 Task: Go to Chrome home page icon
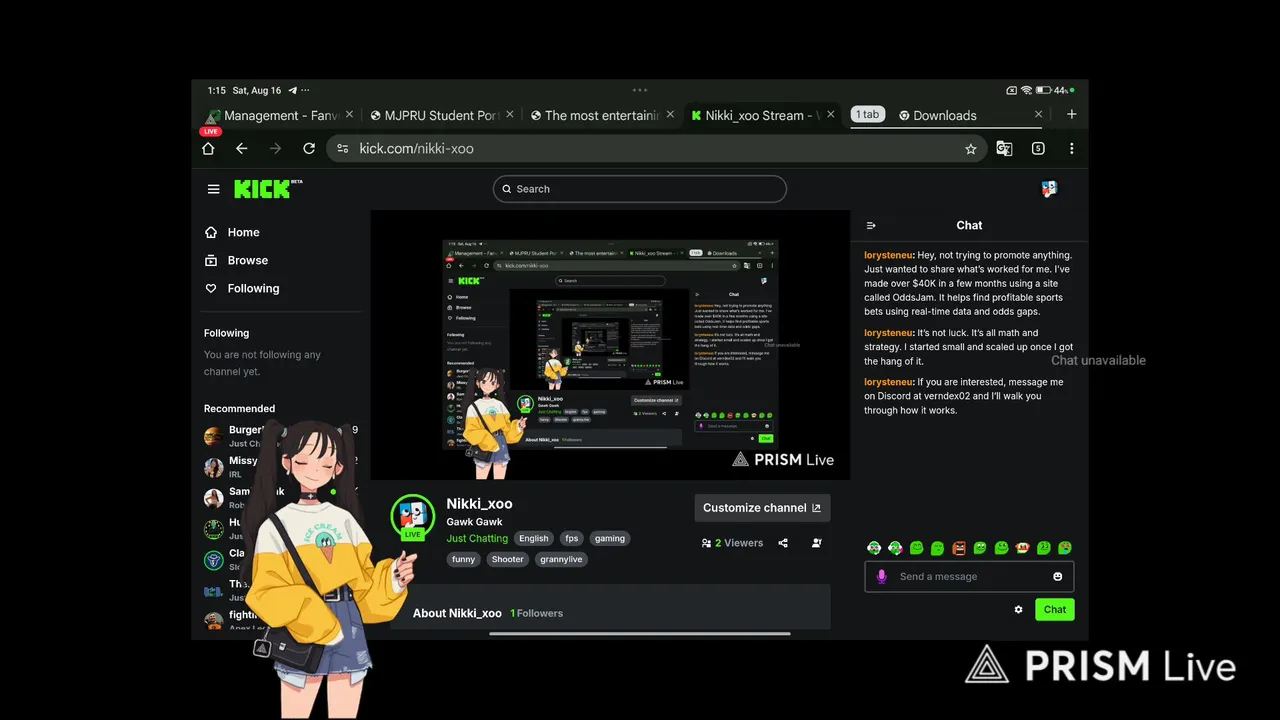(208, 148)
